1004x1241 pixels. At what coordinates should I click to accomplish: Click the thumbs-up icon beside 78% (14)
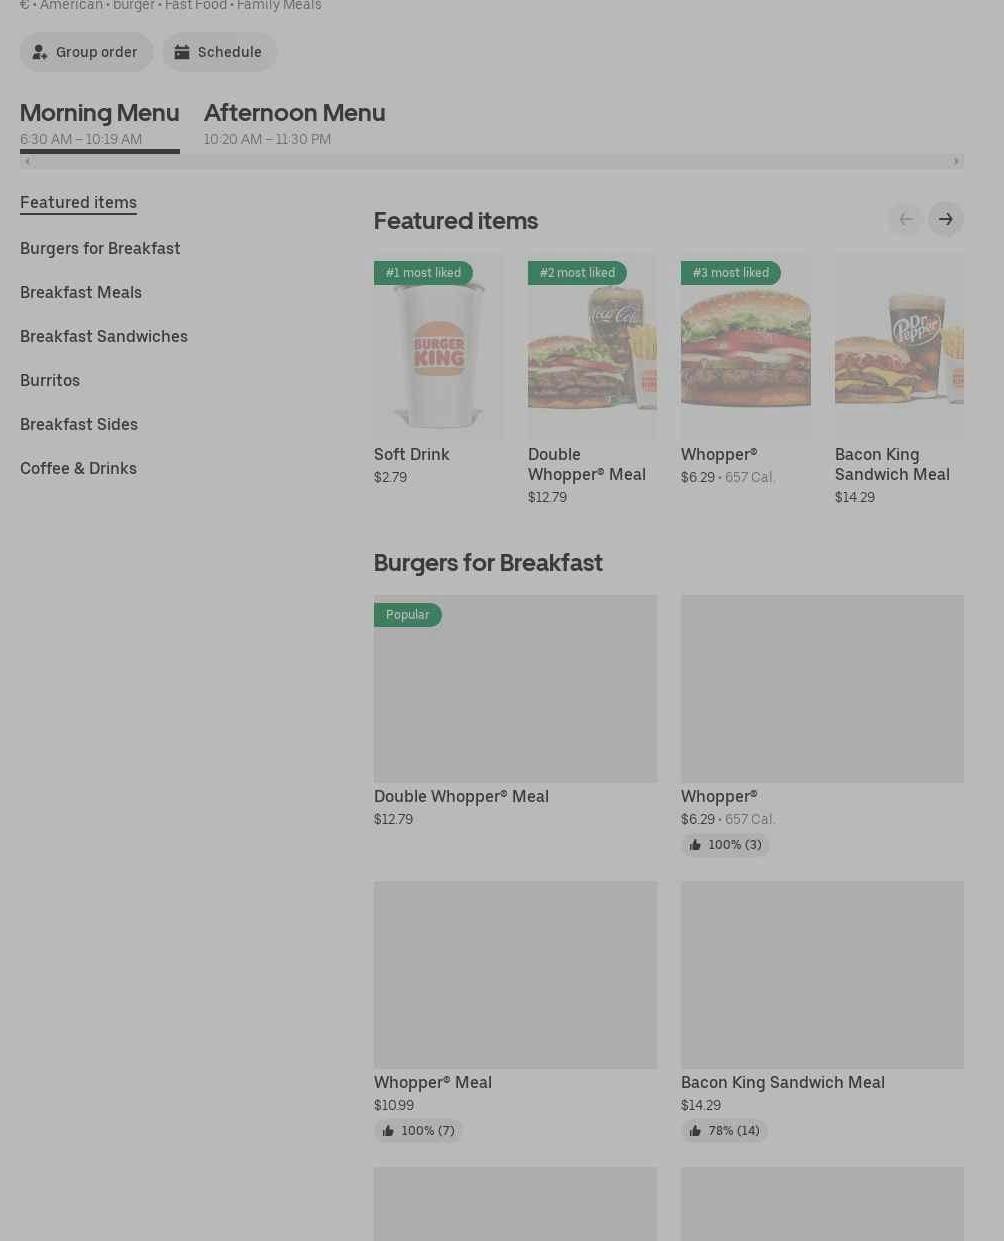(x=695, y=1131)
